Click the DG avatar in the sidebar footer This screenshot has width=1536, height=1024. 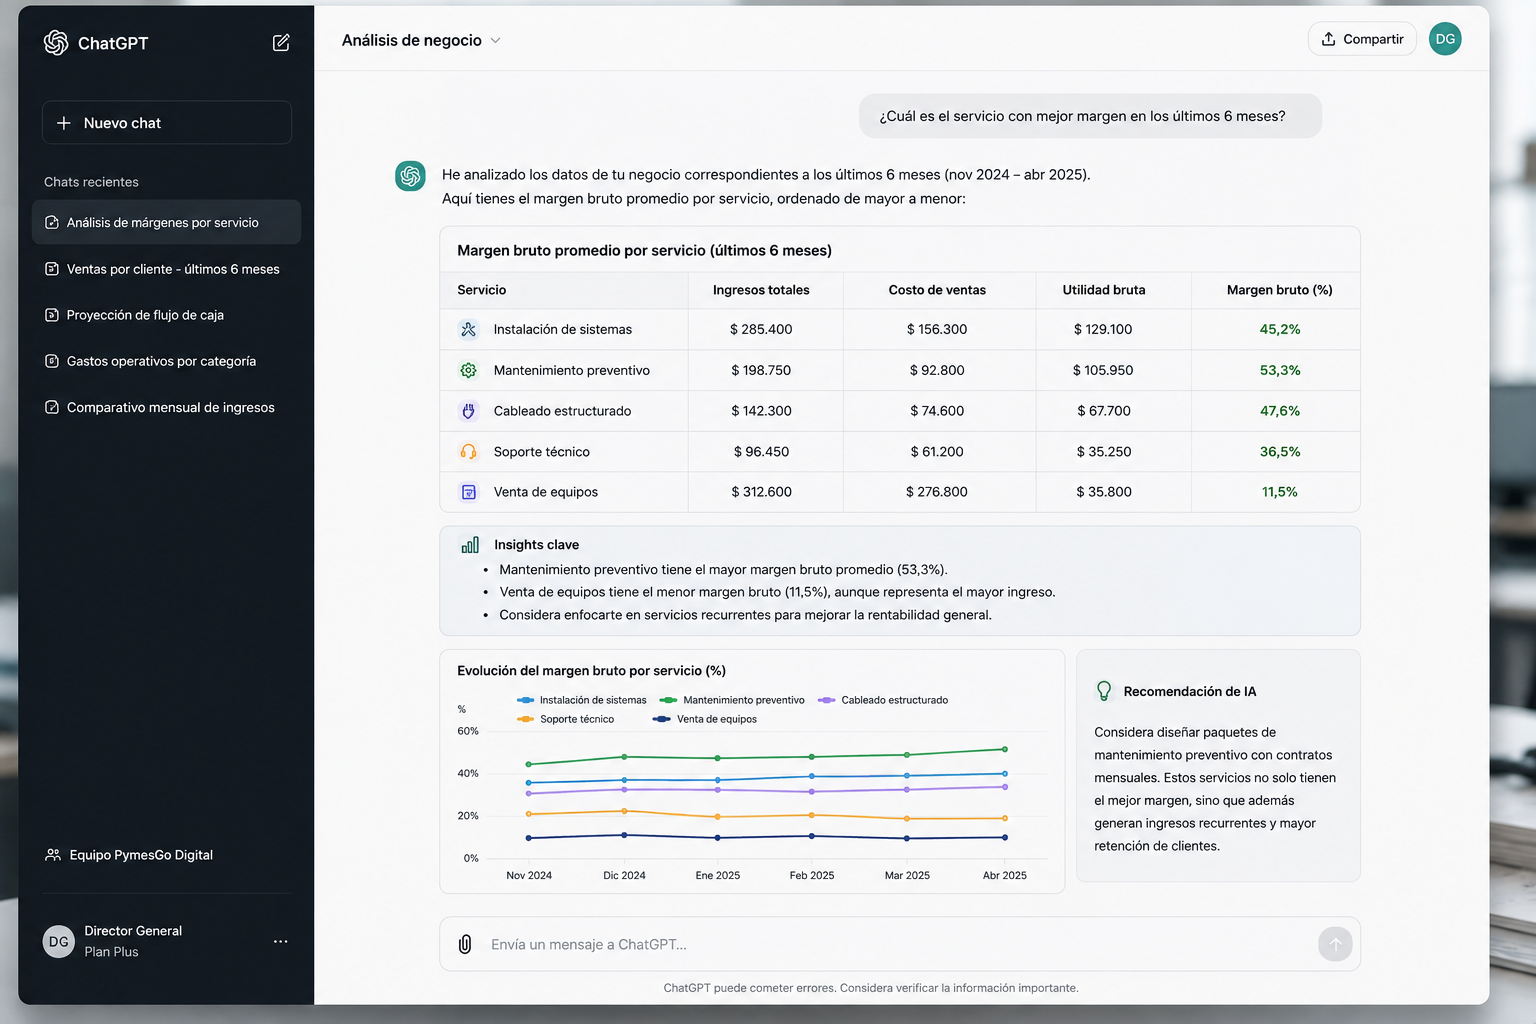tap(59, 941)
